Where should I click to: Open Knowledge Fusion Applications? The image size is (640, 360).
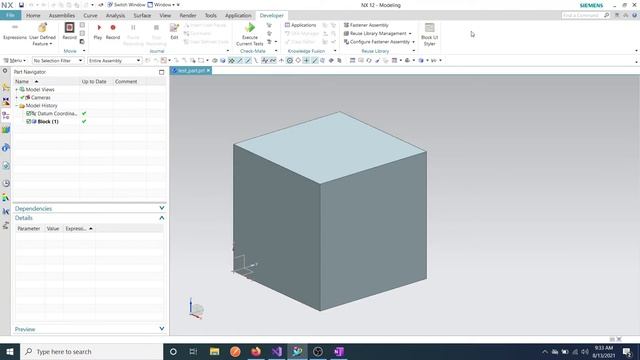(x=300, y=25)
